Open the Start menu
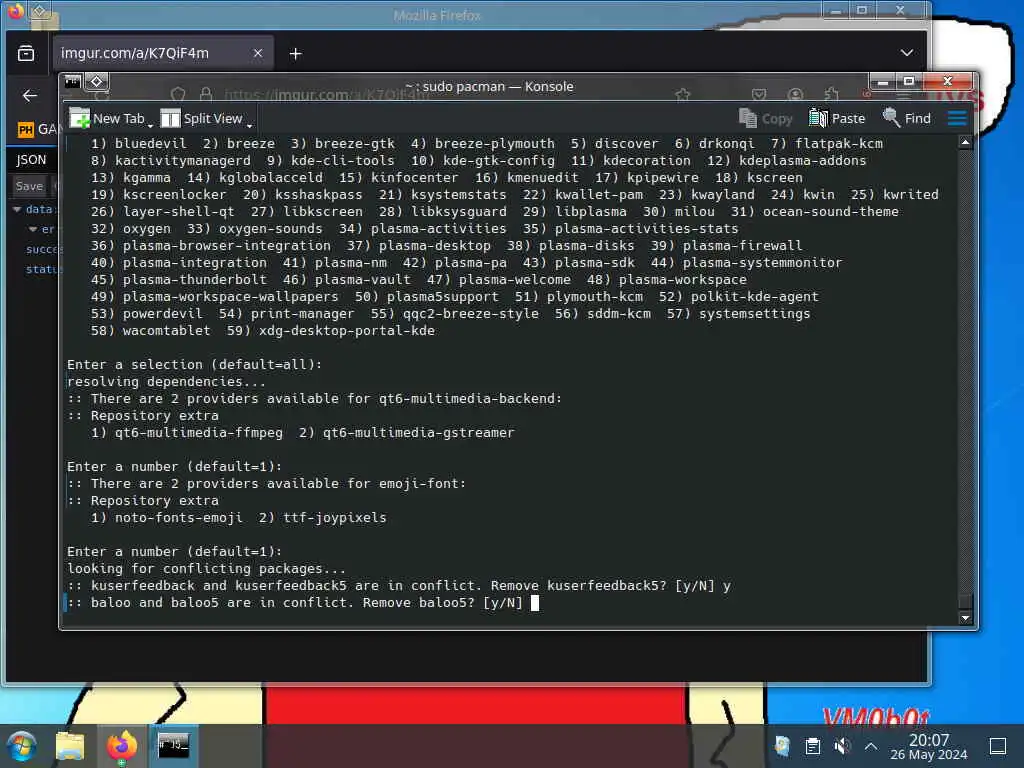The height and width of the screenshot is (768, 1024). (x=22, y=746)
